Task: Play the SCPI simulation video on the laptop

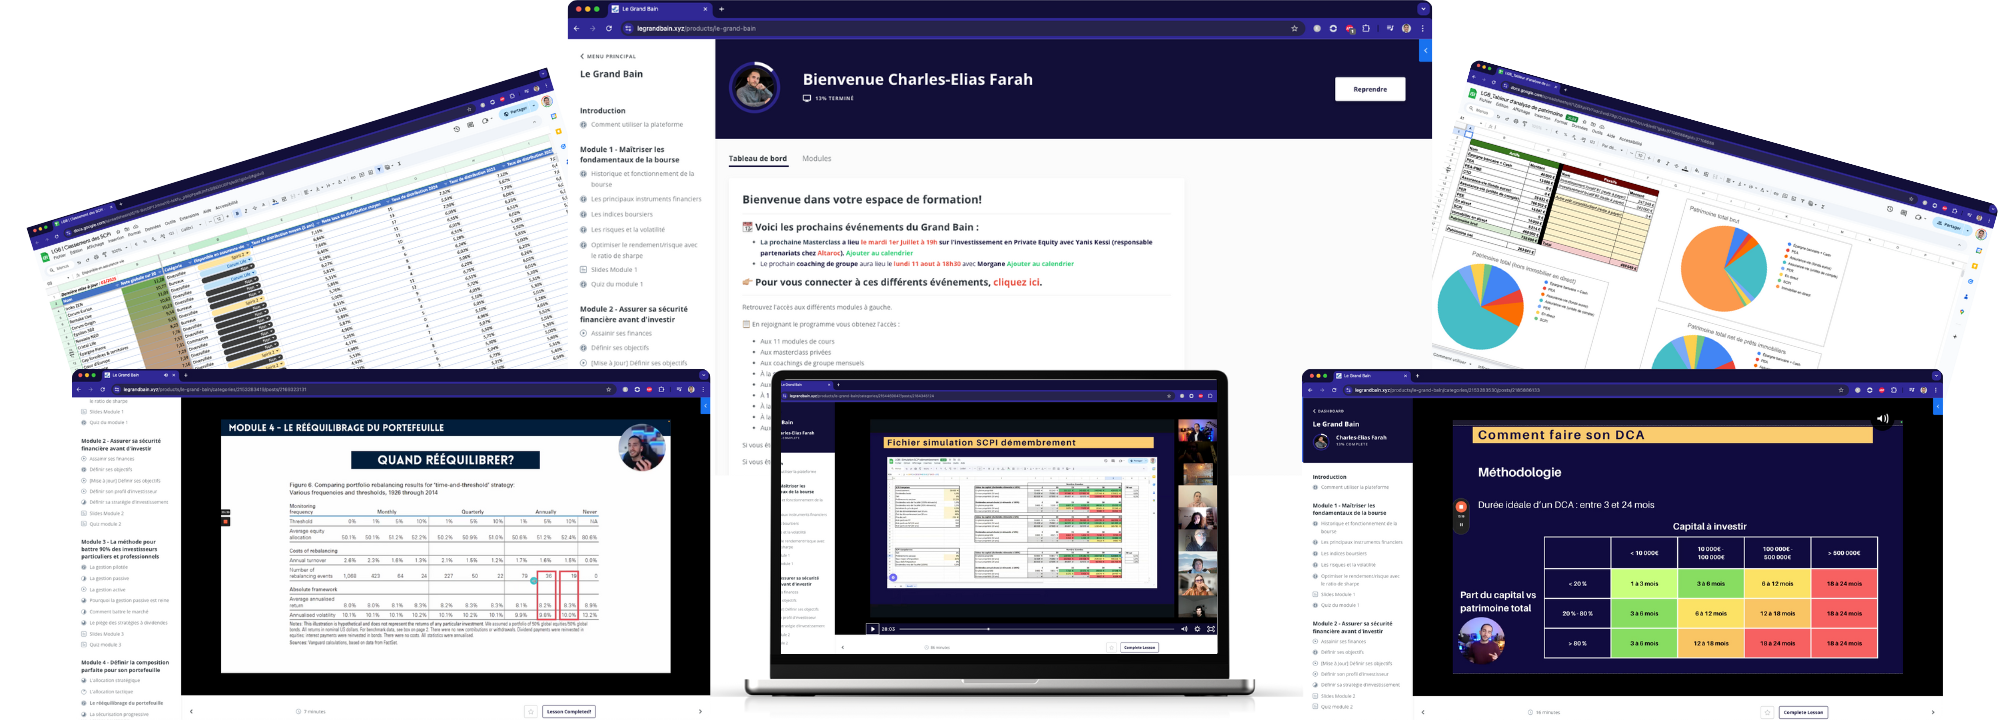Action: pos(873,629)
